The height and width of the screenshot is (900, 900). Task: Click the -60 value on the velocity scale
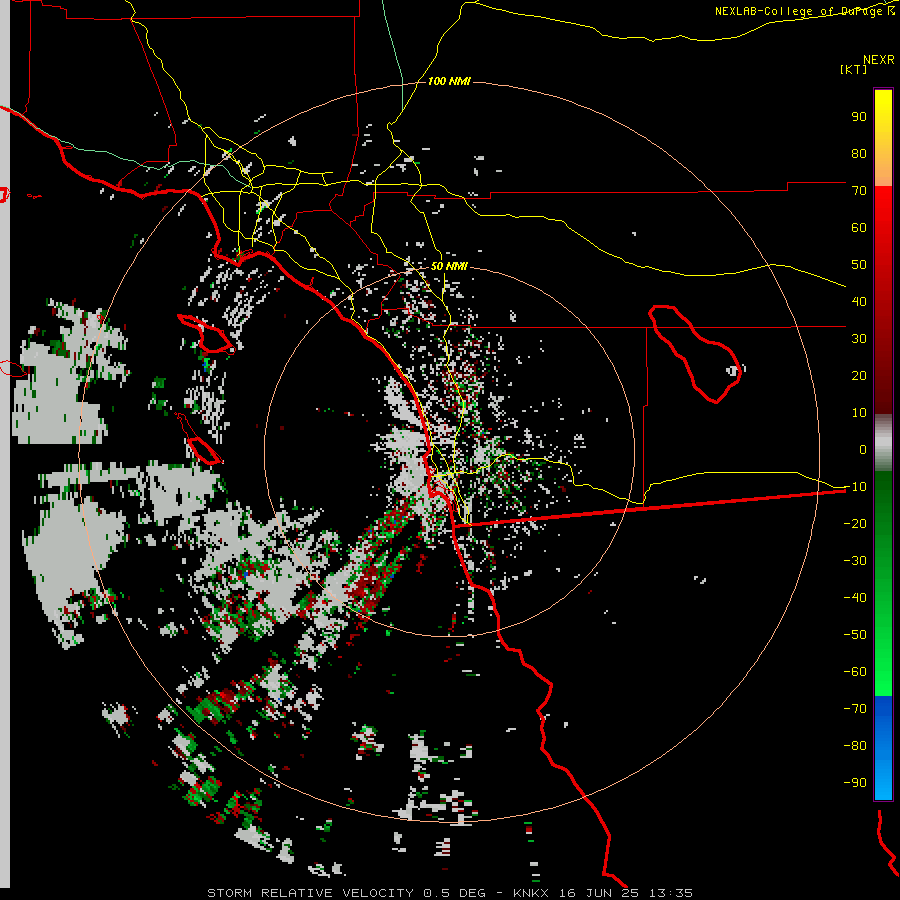[855, 672]
